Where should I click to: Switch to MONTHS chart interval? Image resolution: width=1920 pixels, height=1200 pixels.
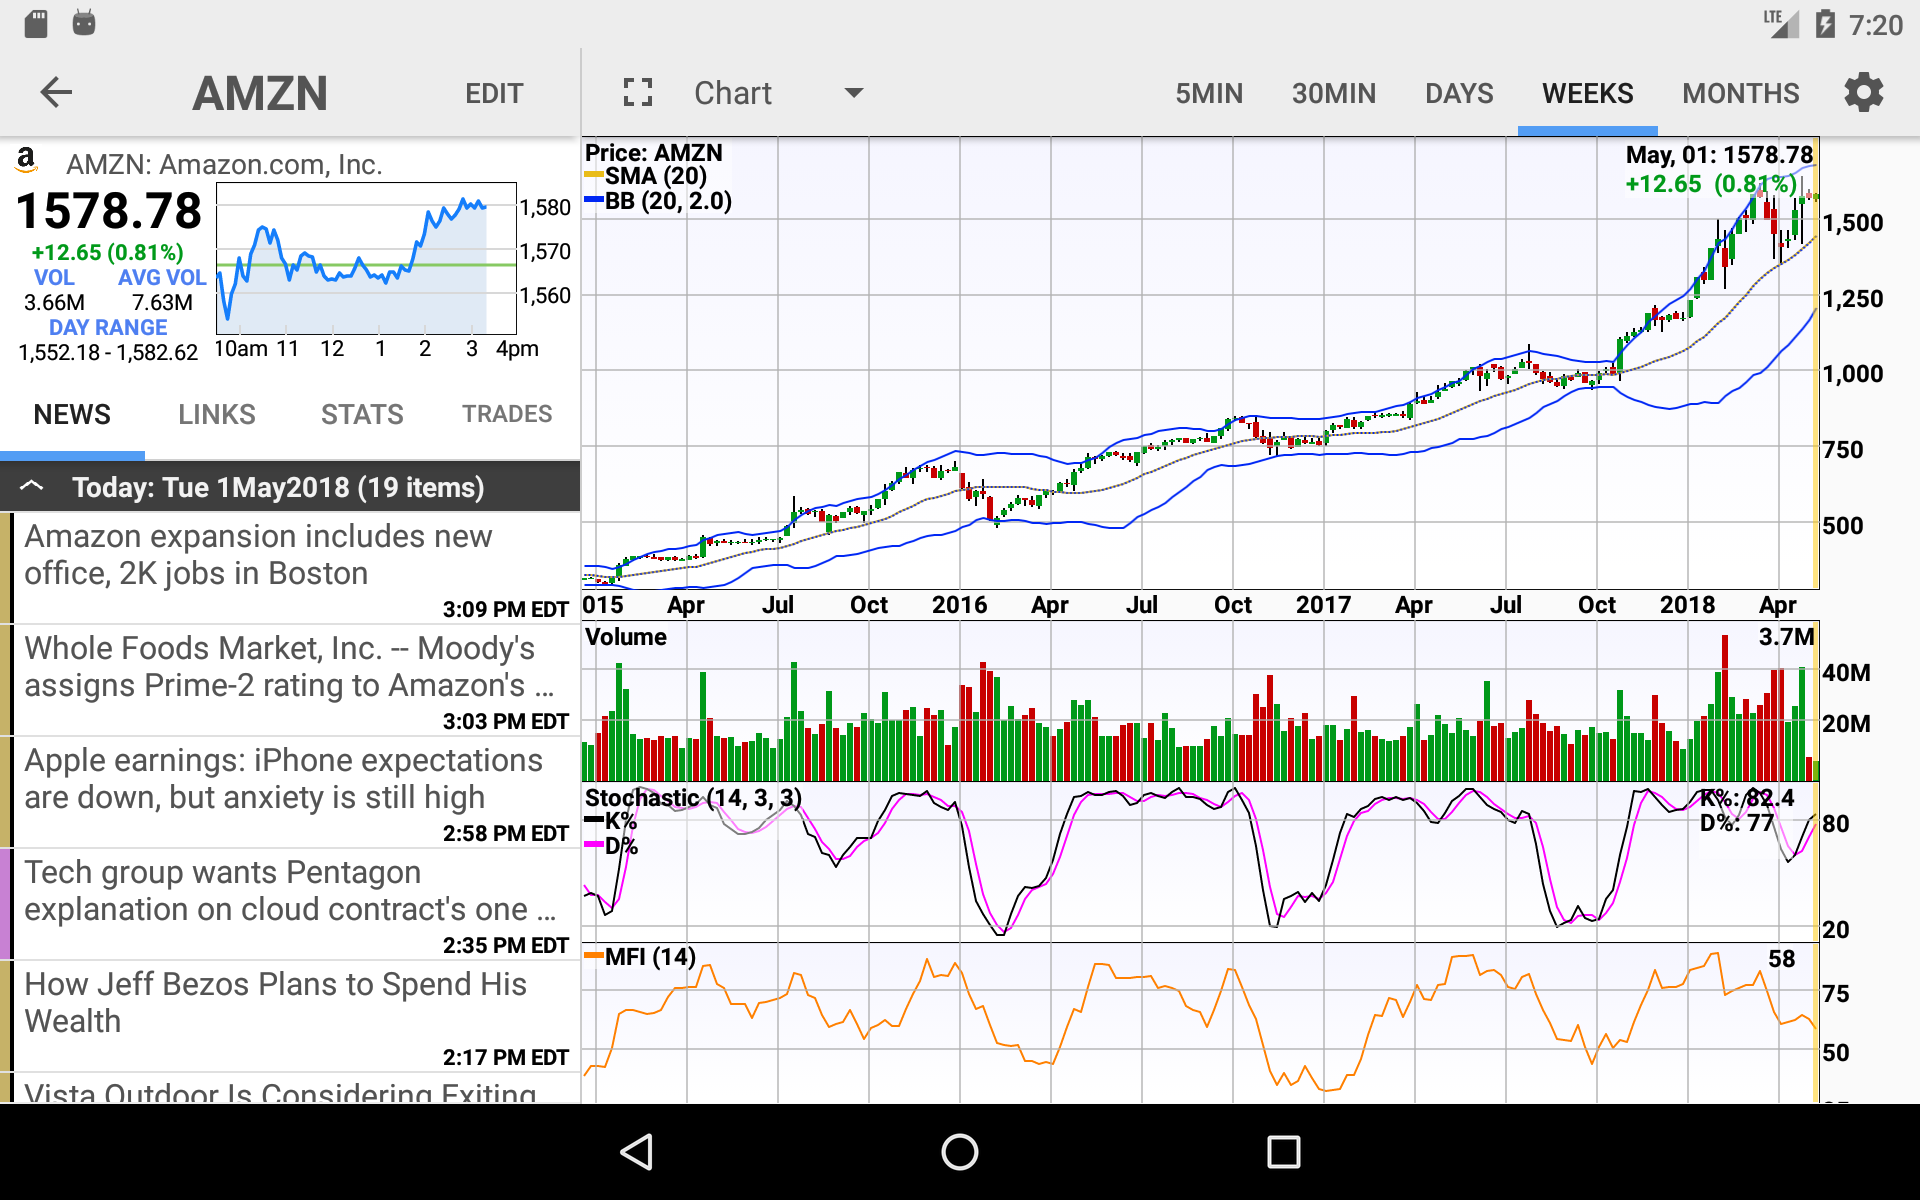pos(1741,93)
